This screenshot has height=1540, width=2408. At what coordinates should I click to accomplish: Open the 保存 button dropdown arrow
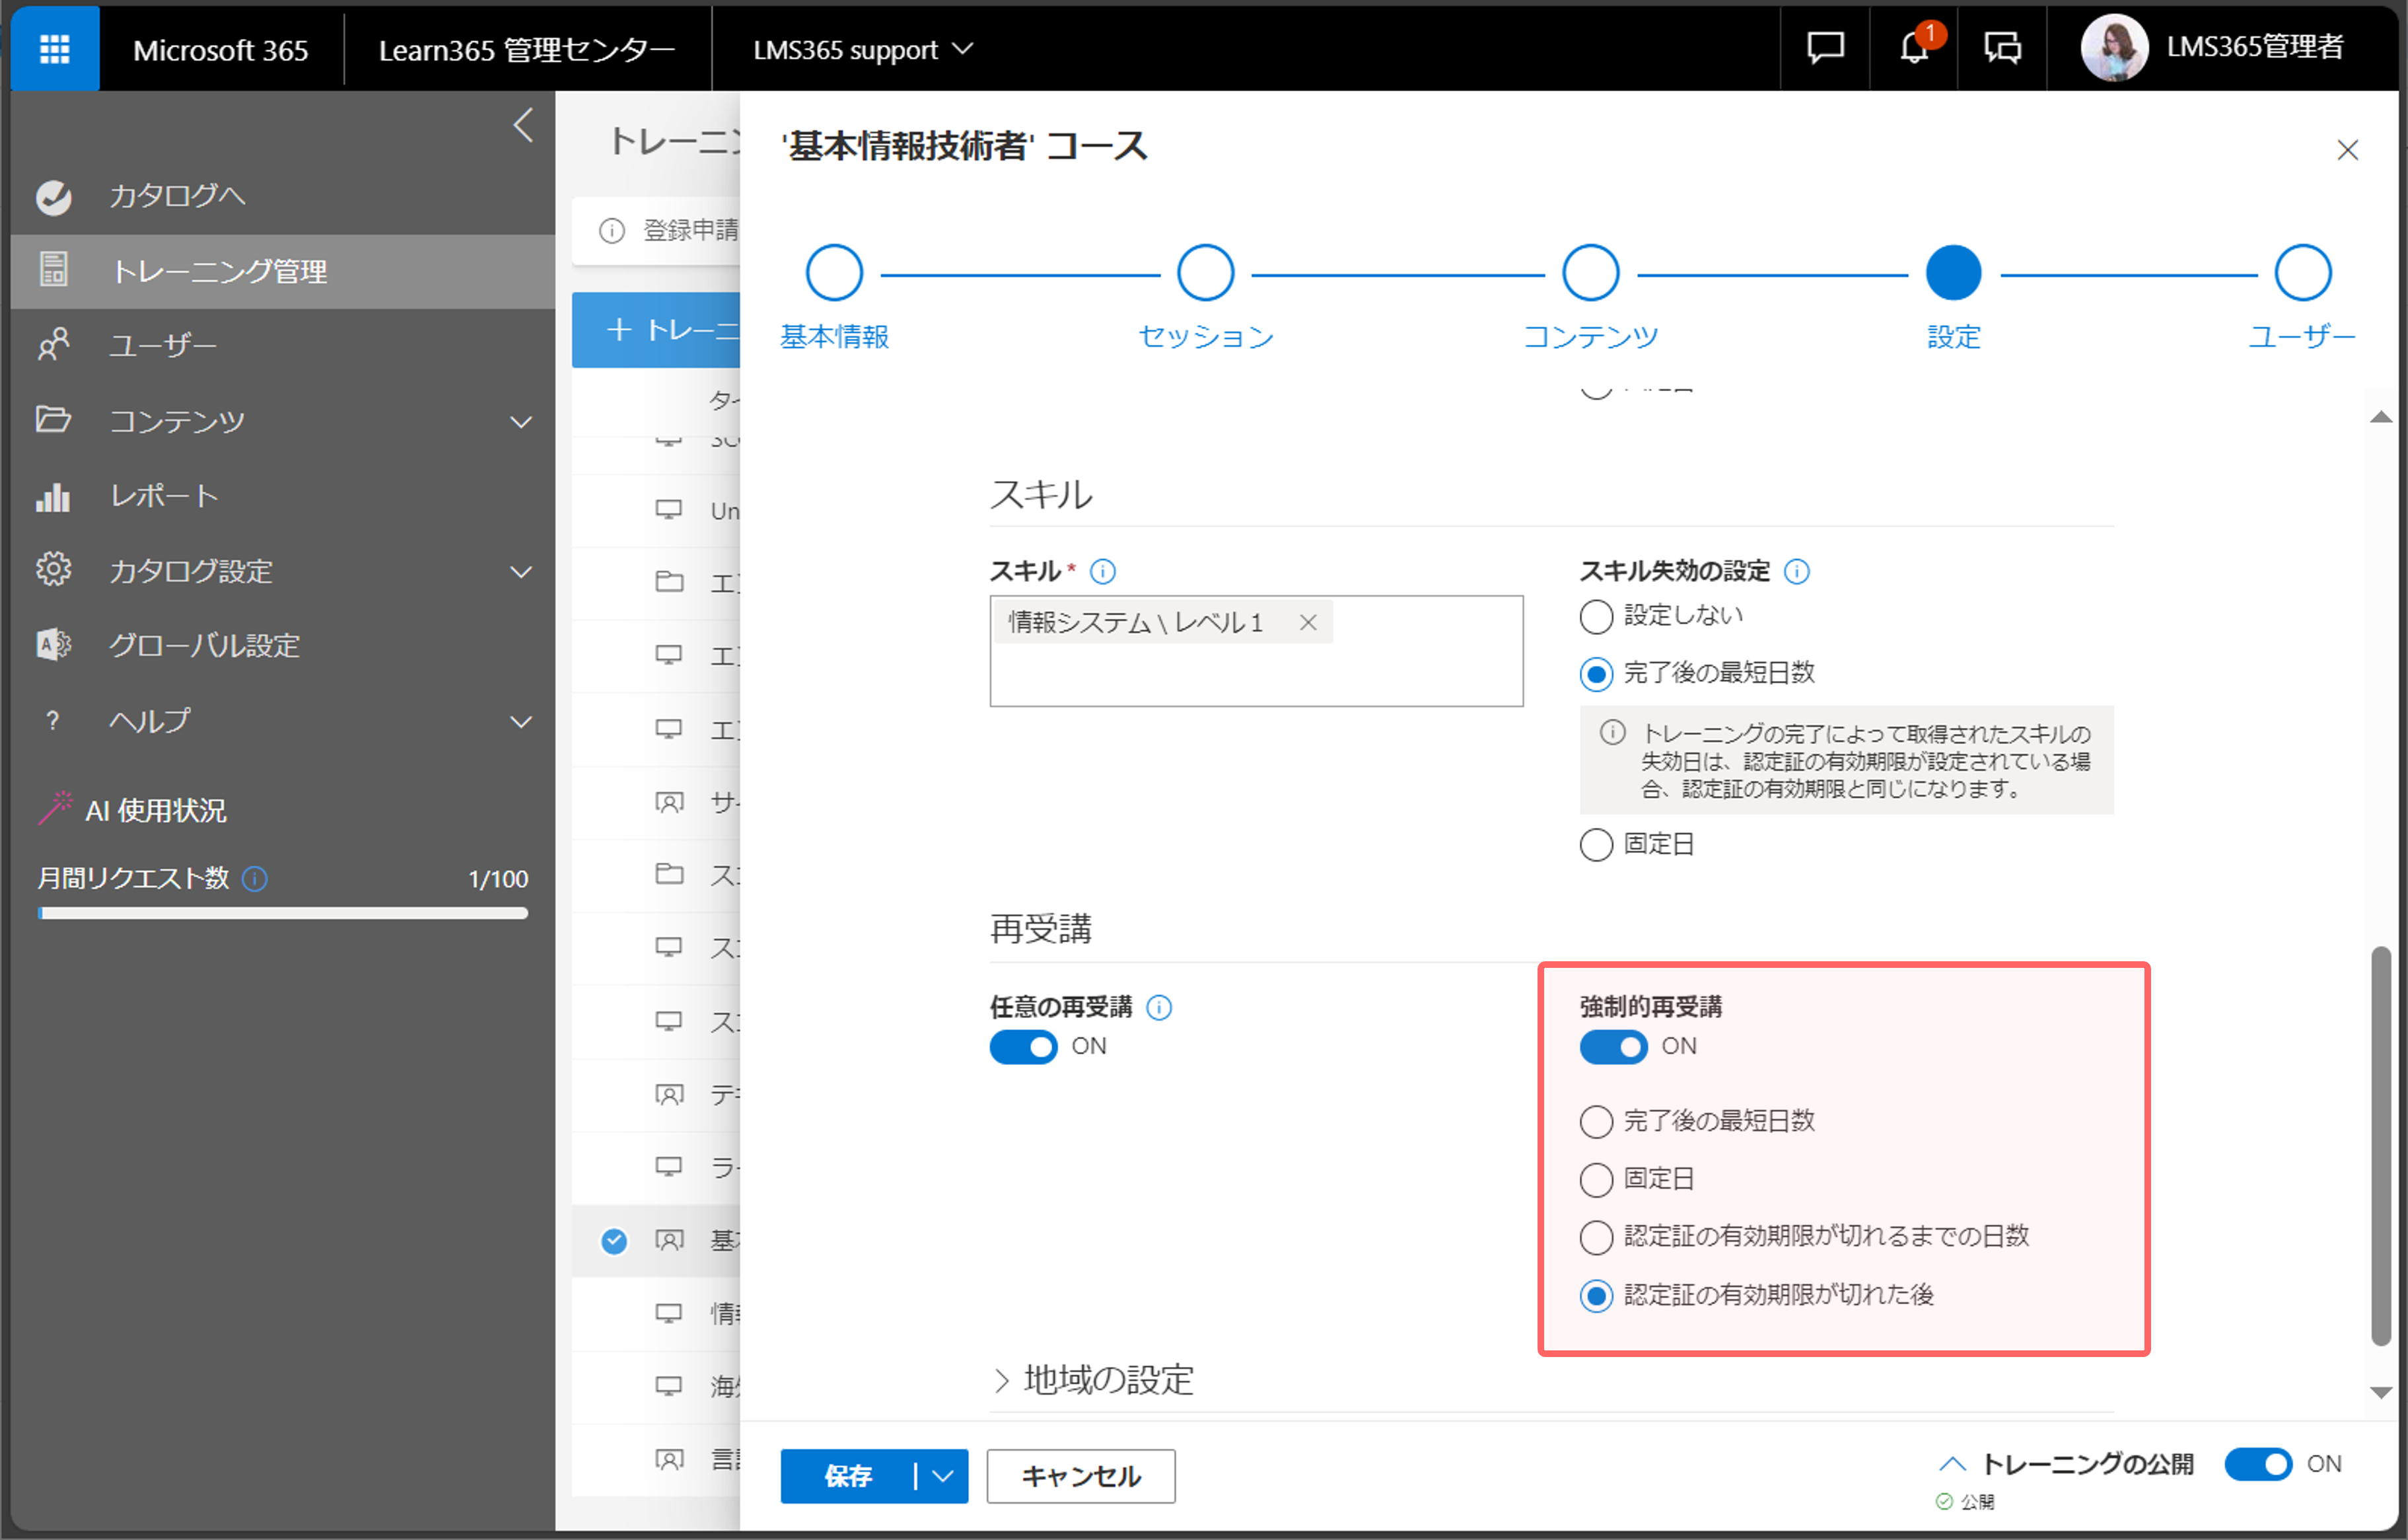click(941, 1476)
